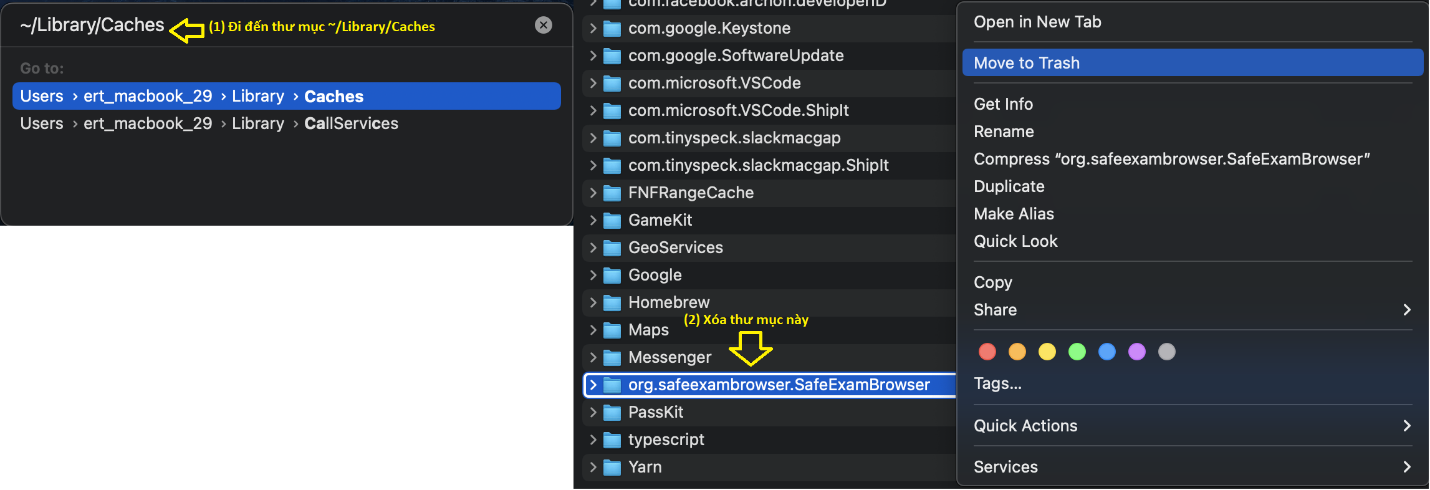
Task: Click the typescript folder icon
Action: [x=613, y=440]
